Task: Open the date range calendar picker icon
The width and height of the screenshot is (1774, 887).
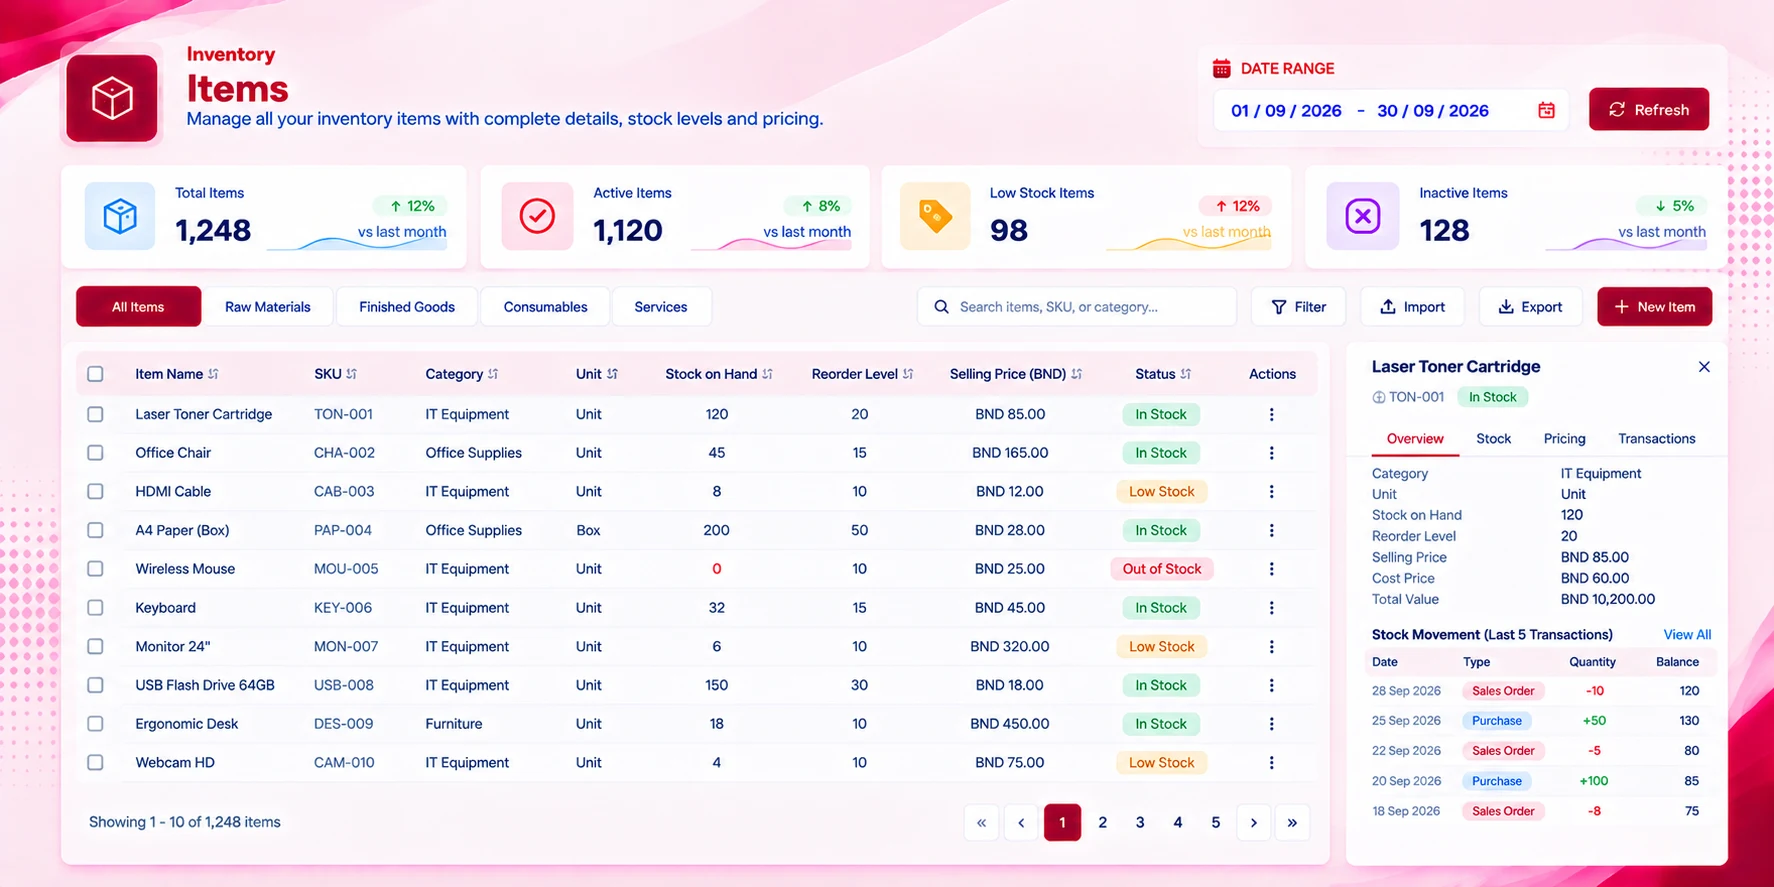Action: coord(1546,110)
